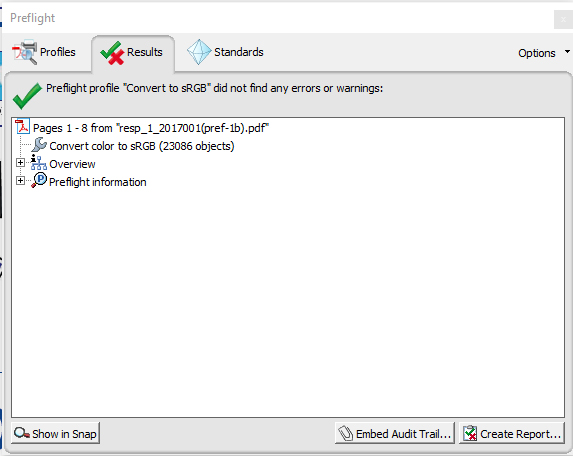Select the Results tab
This screenshot has height=456, width=573.
133,53
